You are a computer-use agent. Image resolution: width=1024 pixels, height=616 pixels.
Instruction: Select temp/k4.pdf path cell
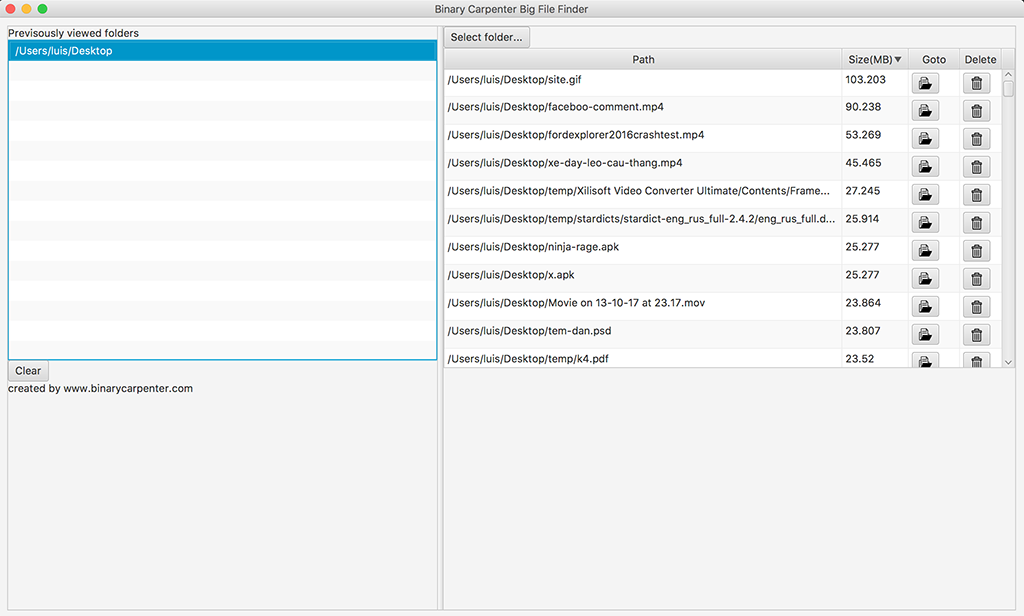click(643, 359)
